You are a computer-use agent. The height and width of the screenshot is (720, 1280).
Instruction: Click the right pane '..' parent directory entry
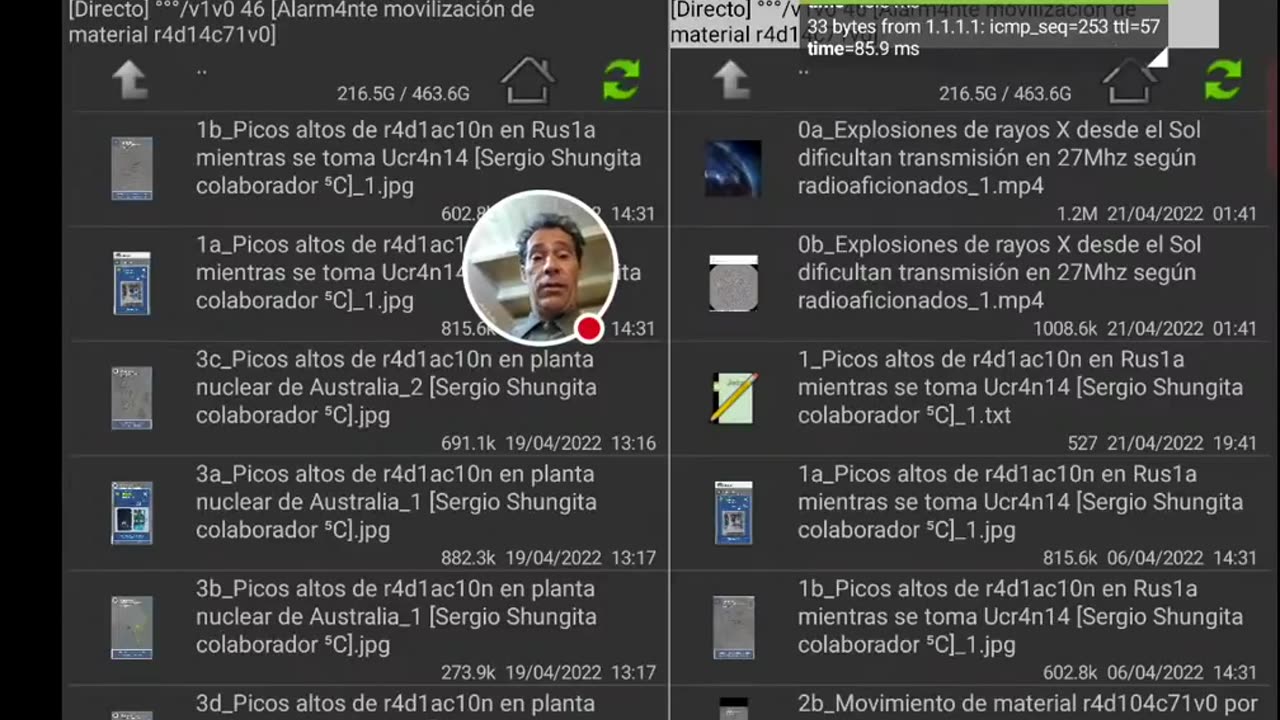[x=804, y=71]
